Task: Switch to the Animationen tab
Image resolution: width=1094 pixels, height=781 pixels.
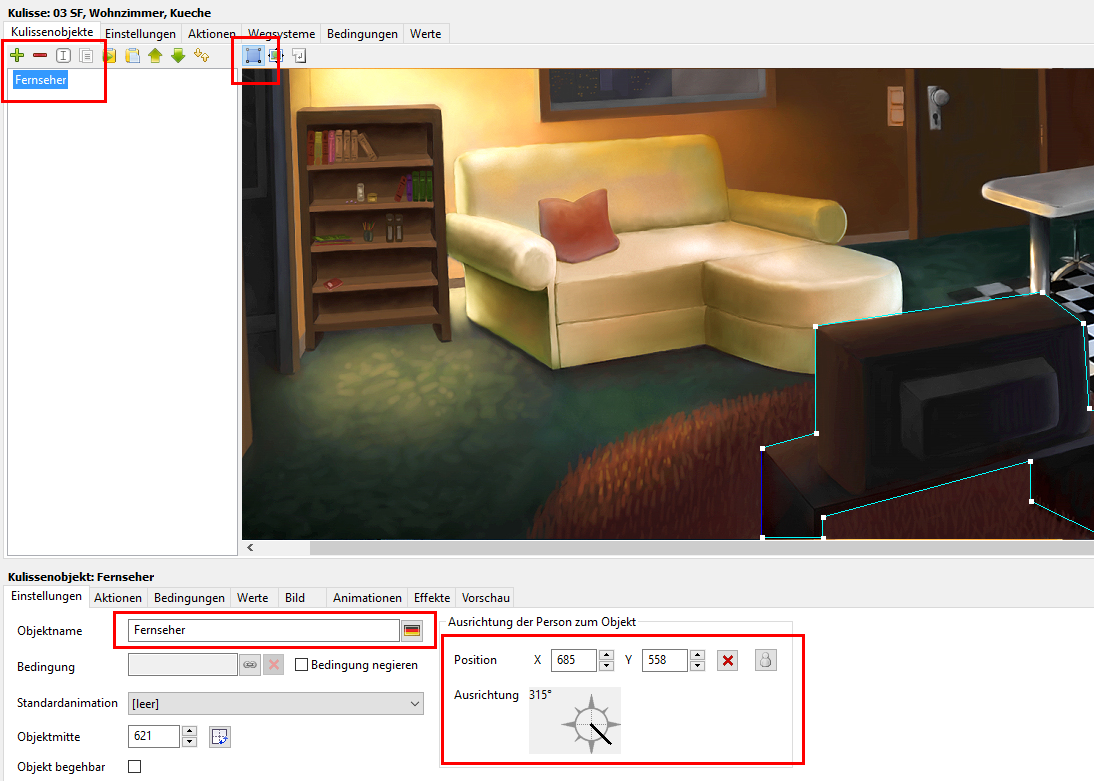Action: pyautogui.click(x=367, y=597)
